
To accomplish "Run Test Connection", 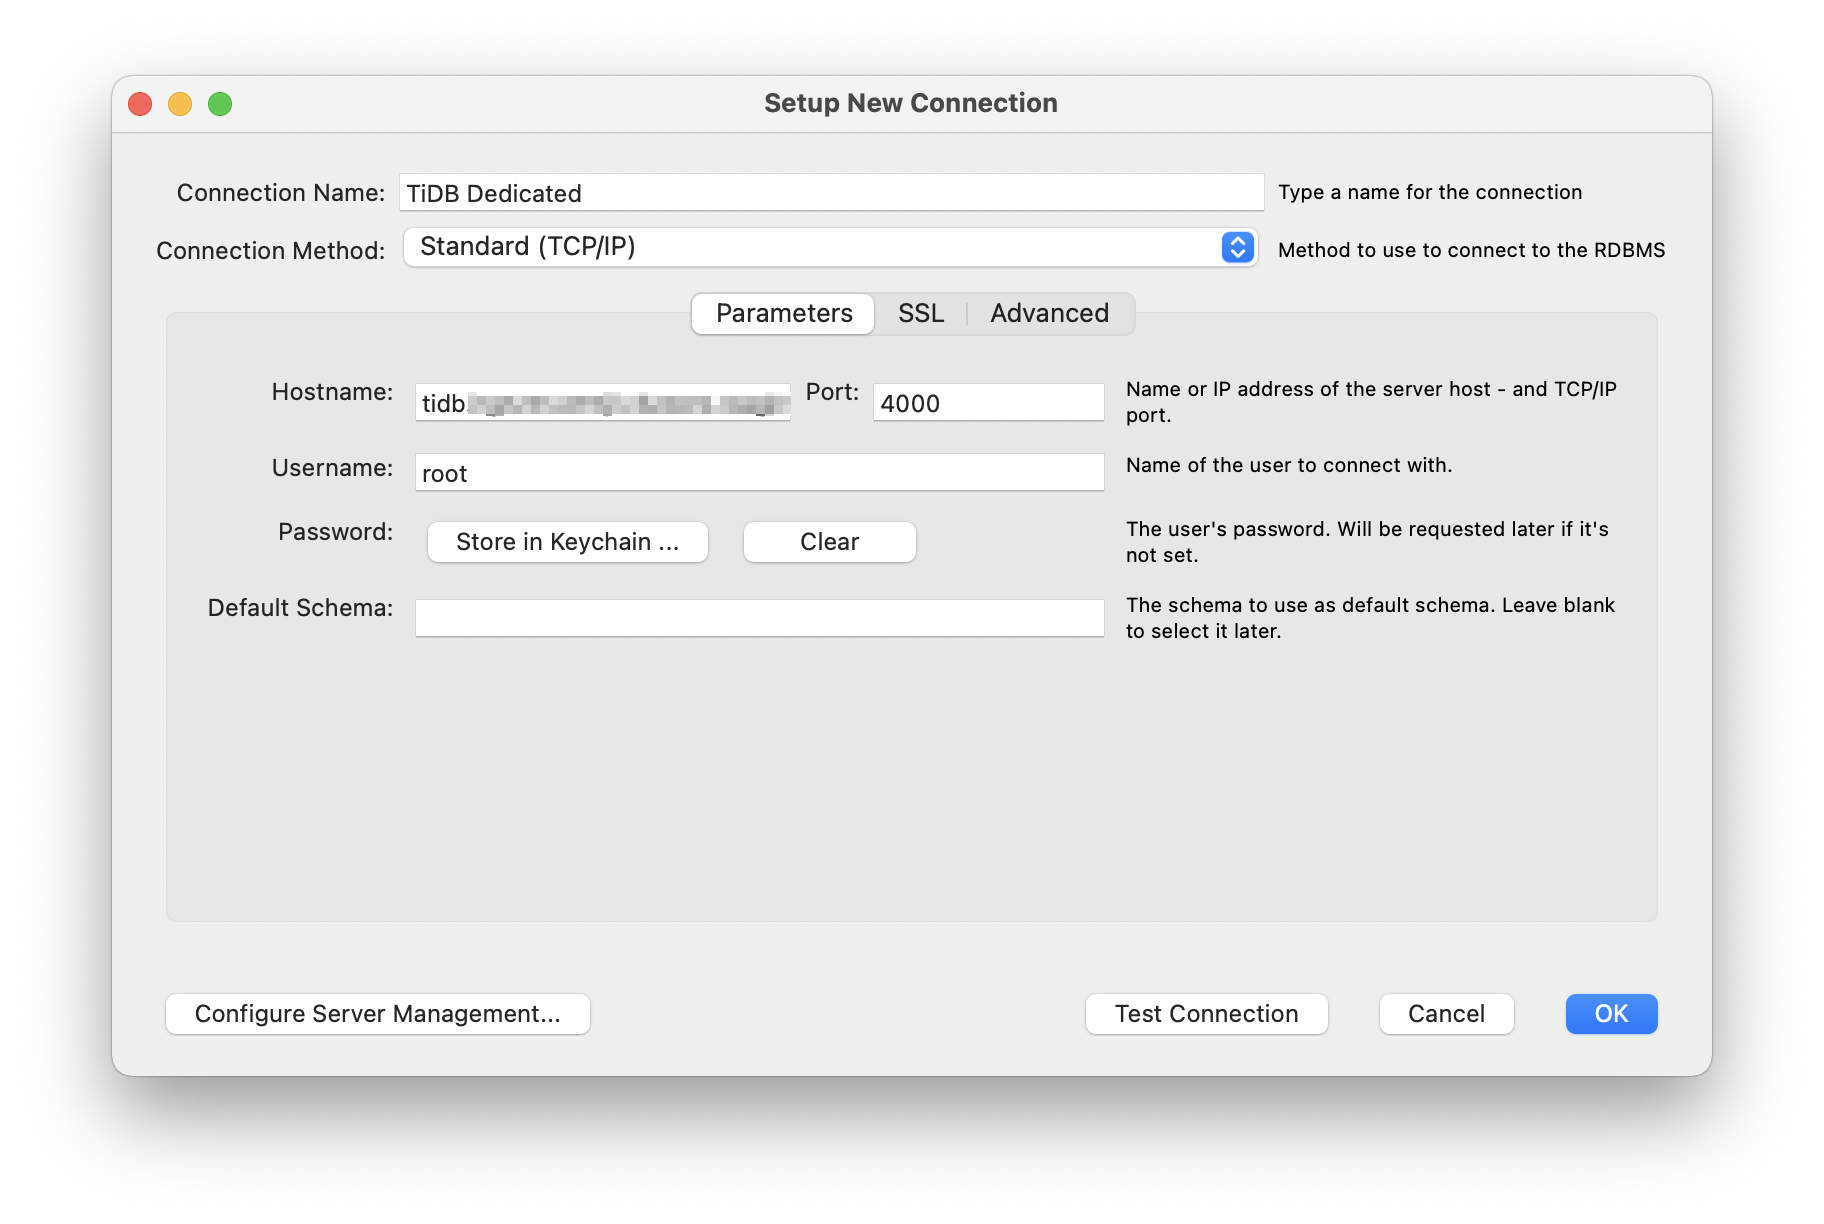I will [x=1205, y=1013].
